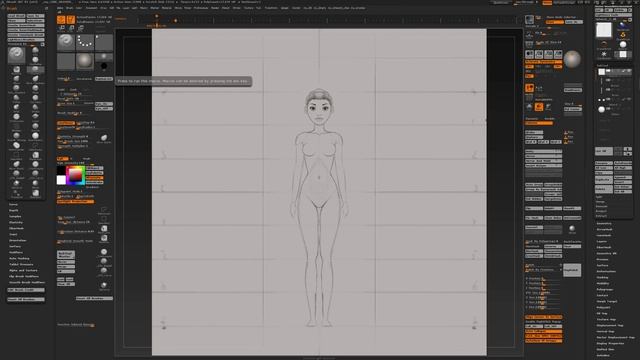The height and width of the screenshot is (360, 640).
Task: Pick a hue in the color picker square
Action: pos(76,176)
